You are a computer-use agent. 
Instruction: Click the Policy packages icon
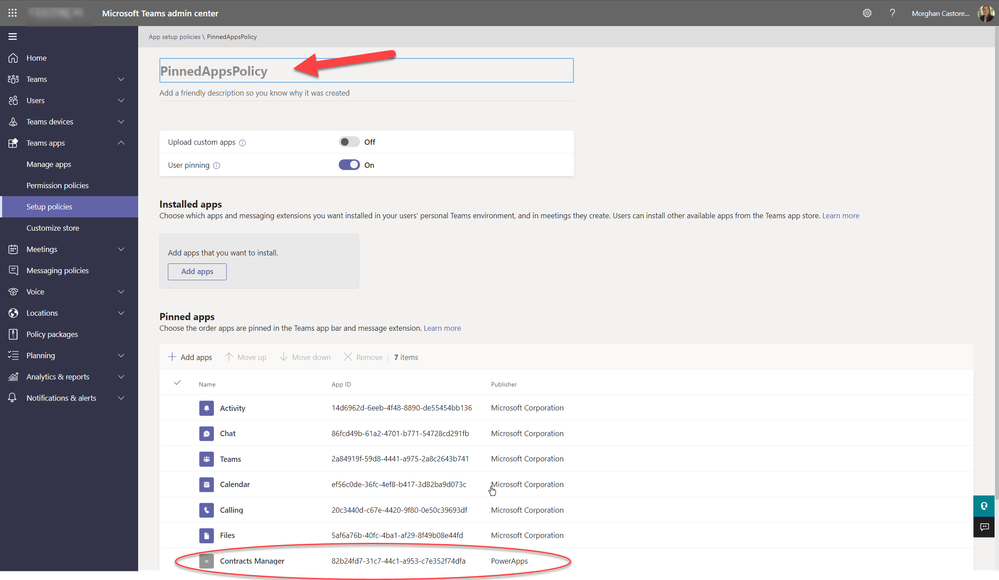(13, 334)
